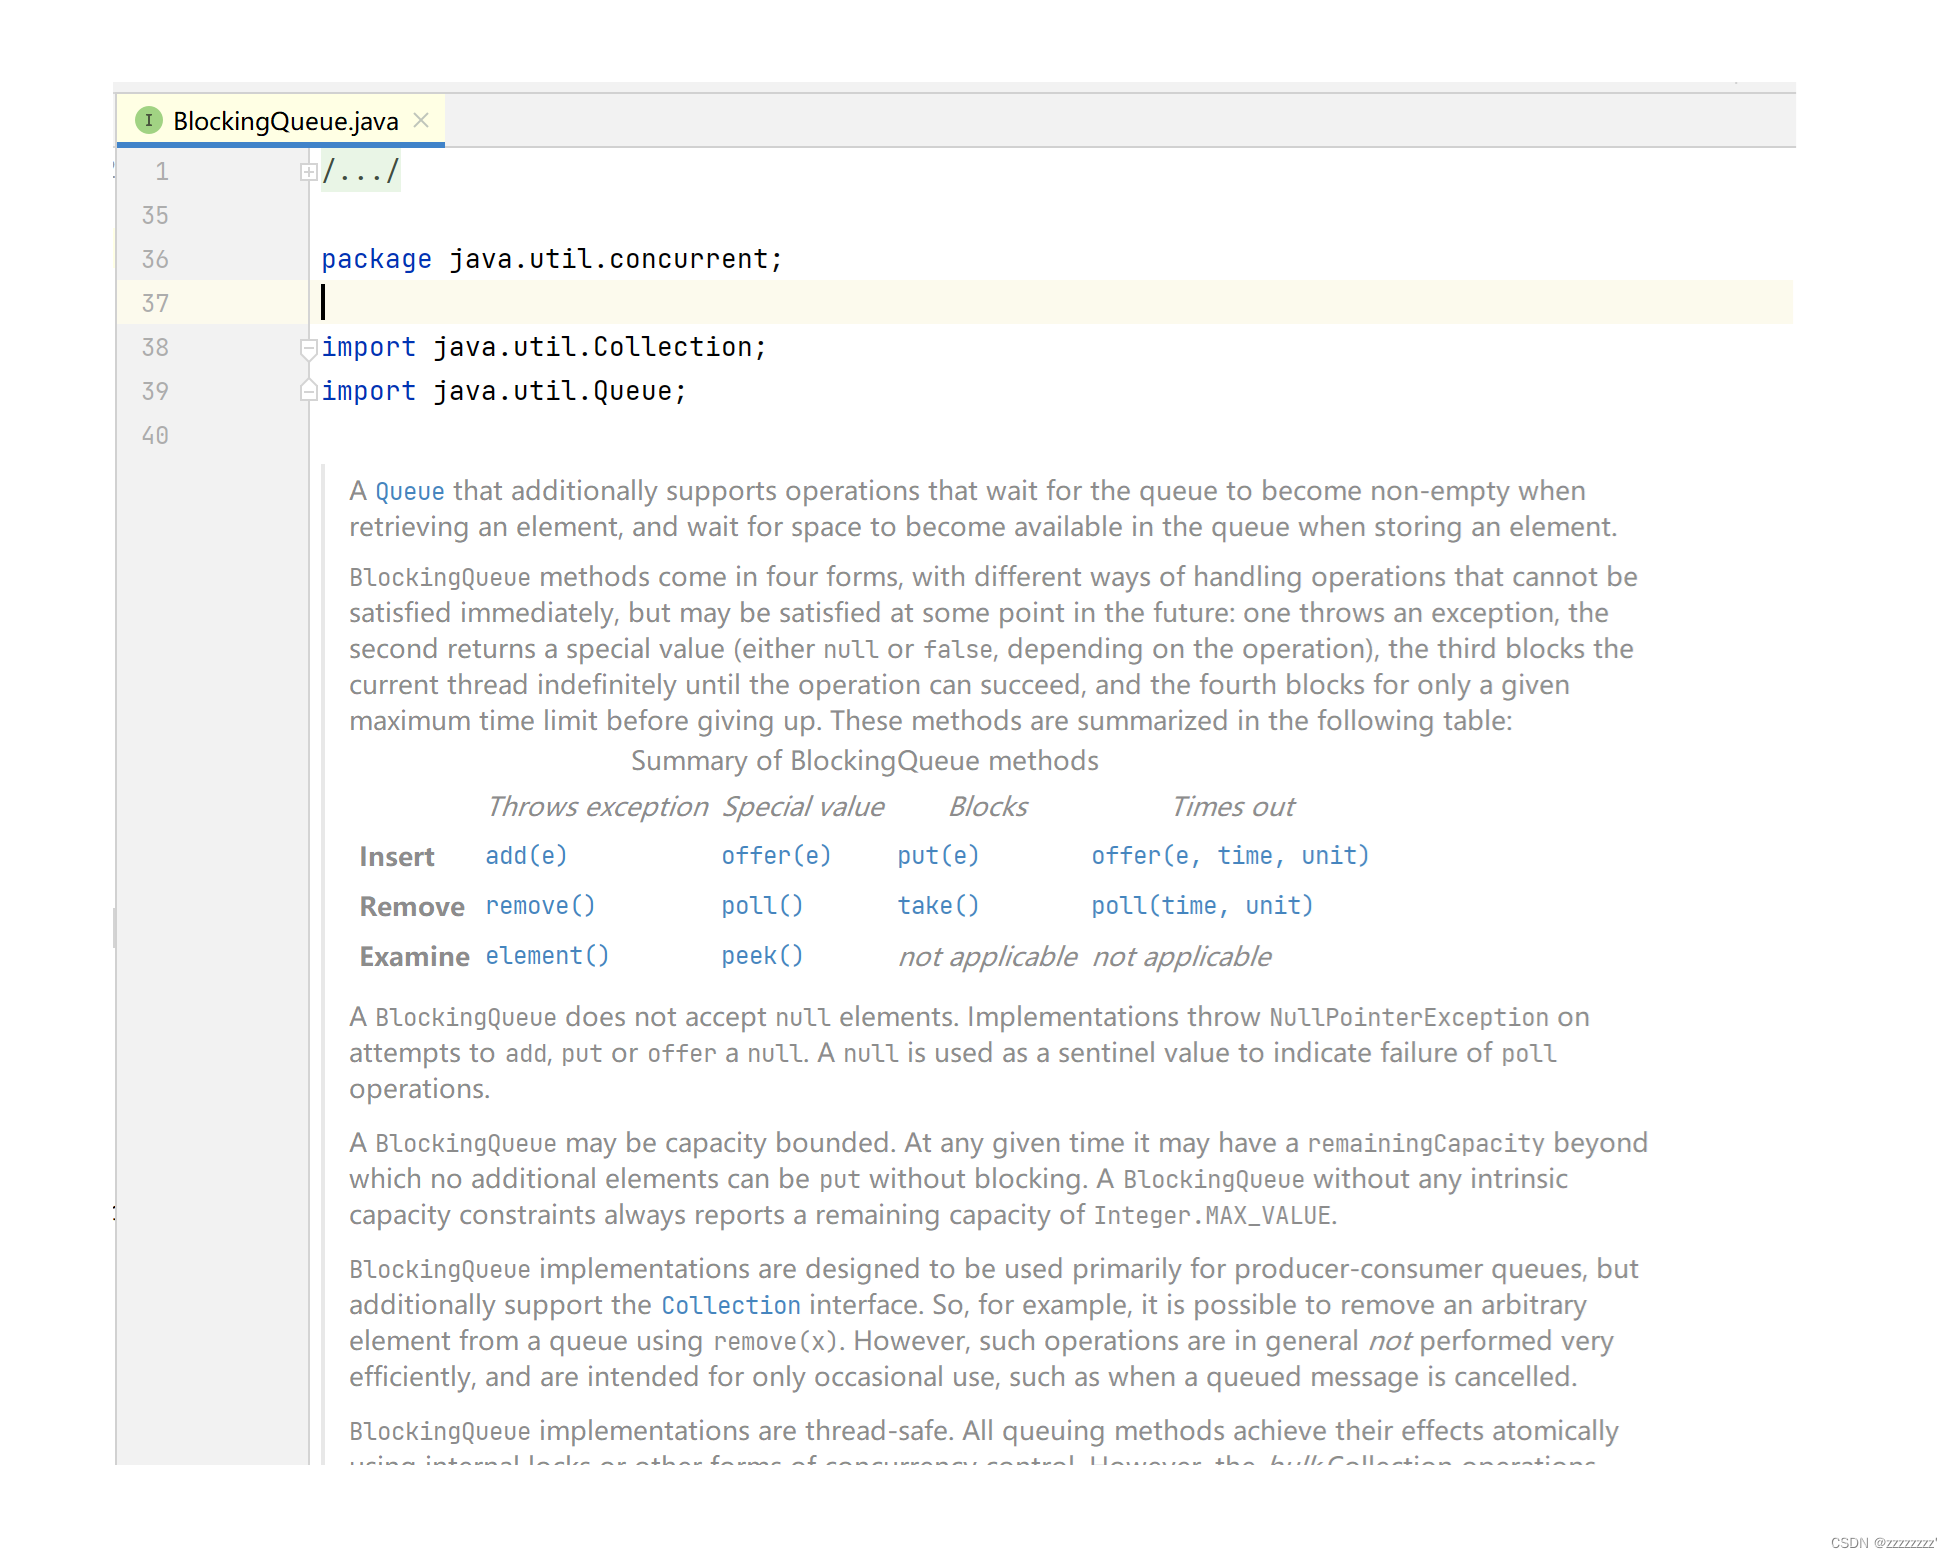Viewport: 1952px width, 1558px height.
Task: Click the 'Blocks' column header
Action: 988,807
